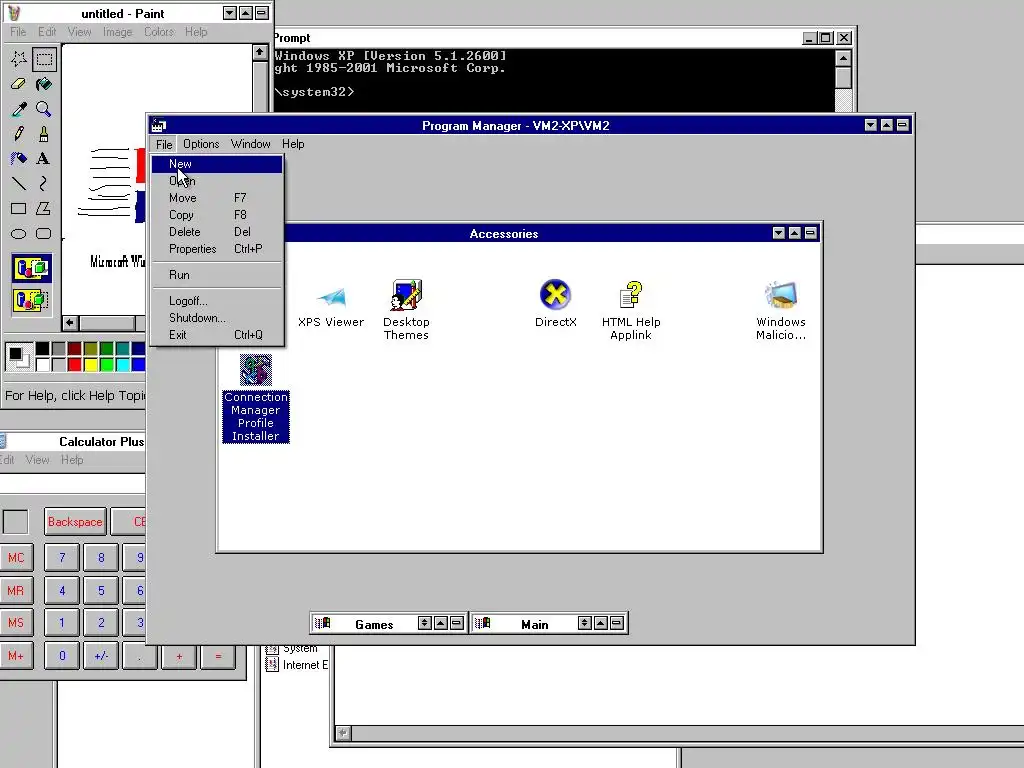Image resolution: width=1024 pixels, height=768 pixels.
Task: Pick the black color swatch in Paint palette
Action: 42,349
